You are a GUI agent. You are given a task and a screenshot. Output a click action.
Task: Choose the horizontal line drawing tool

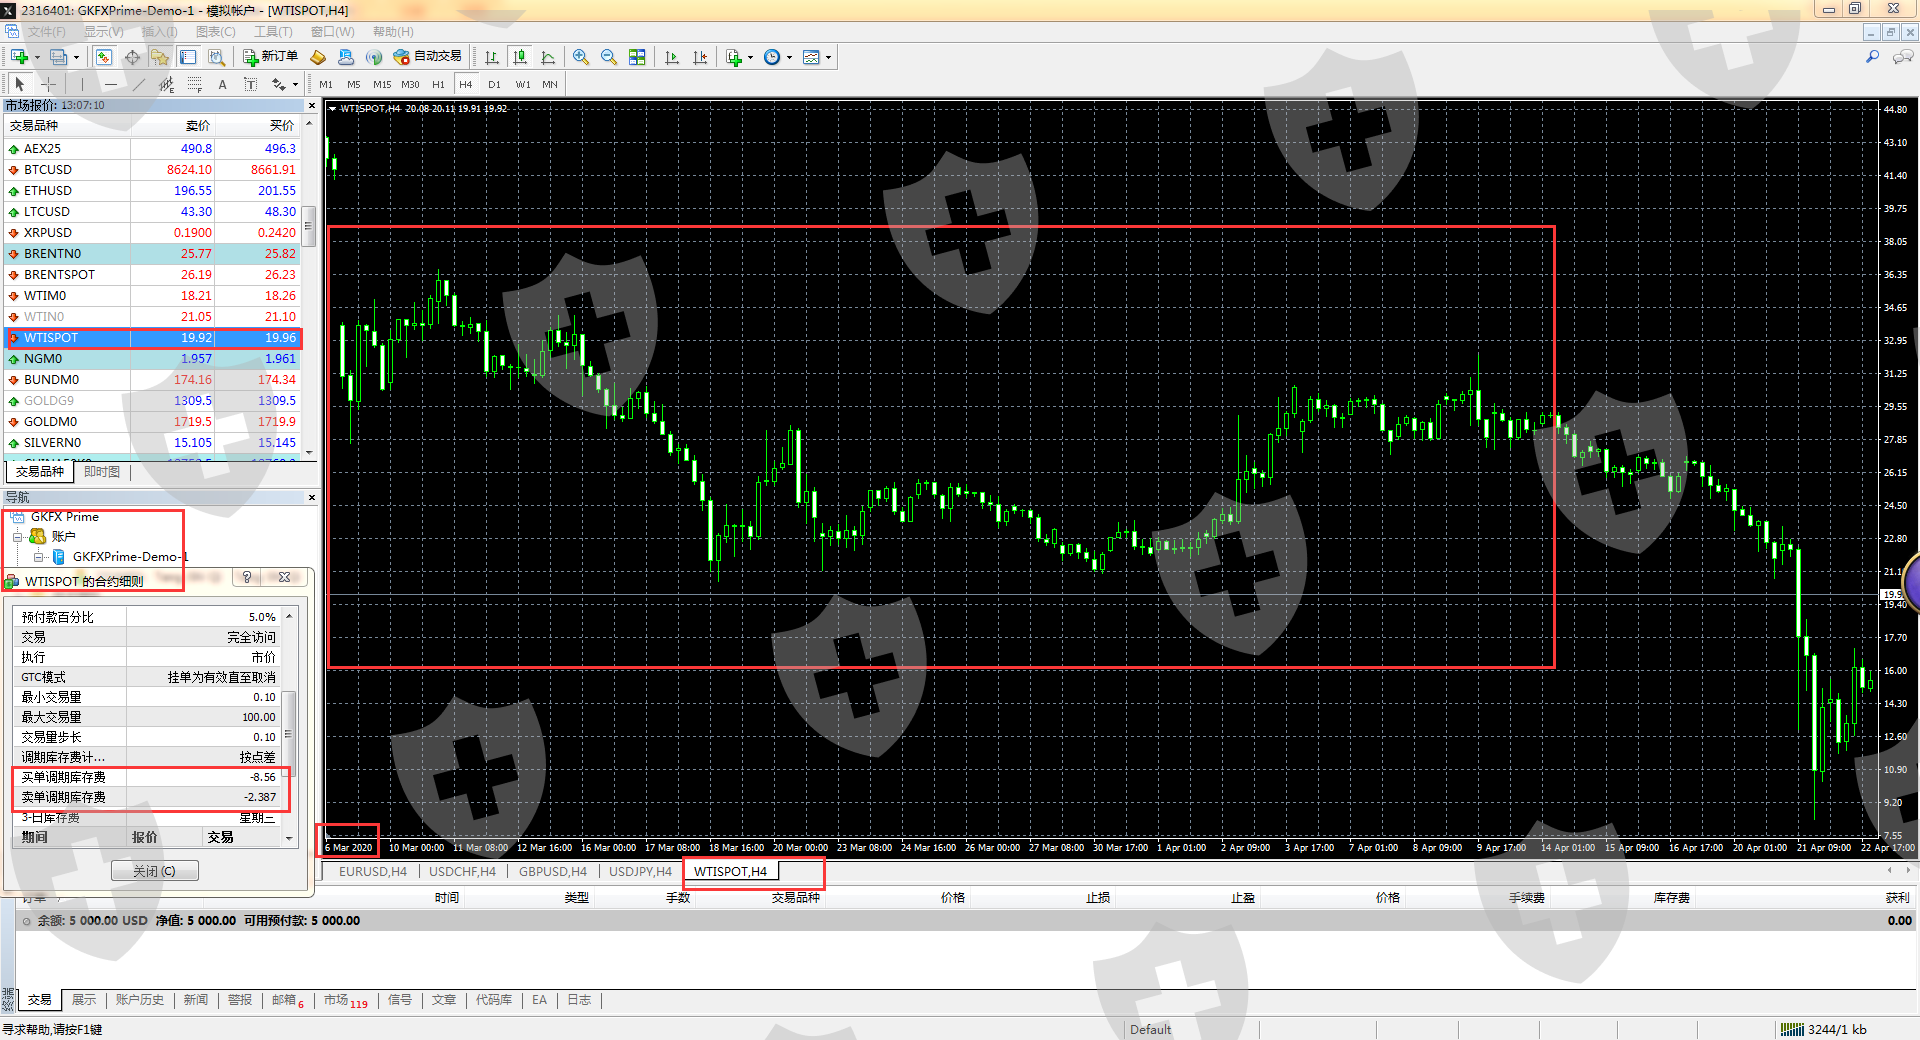click(x=110, y=85)
